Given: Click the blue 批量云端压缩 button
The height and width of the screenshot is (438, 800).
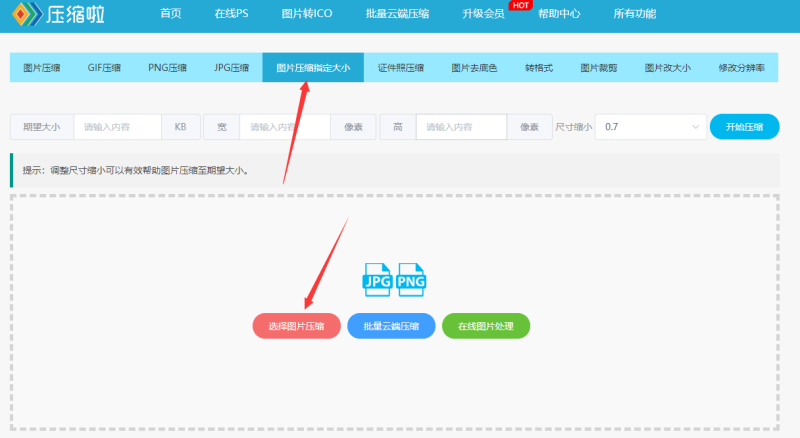Looking at the screenshot, I should [x=391, y=326].
